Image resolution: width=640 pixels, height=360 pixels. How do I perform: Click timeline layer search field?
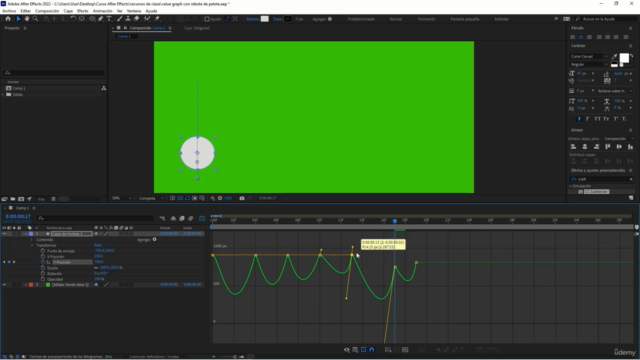click(96, 218)
